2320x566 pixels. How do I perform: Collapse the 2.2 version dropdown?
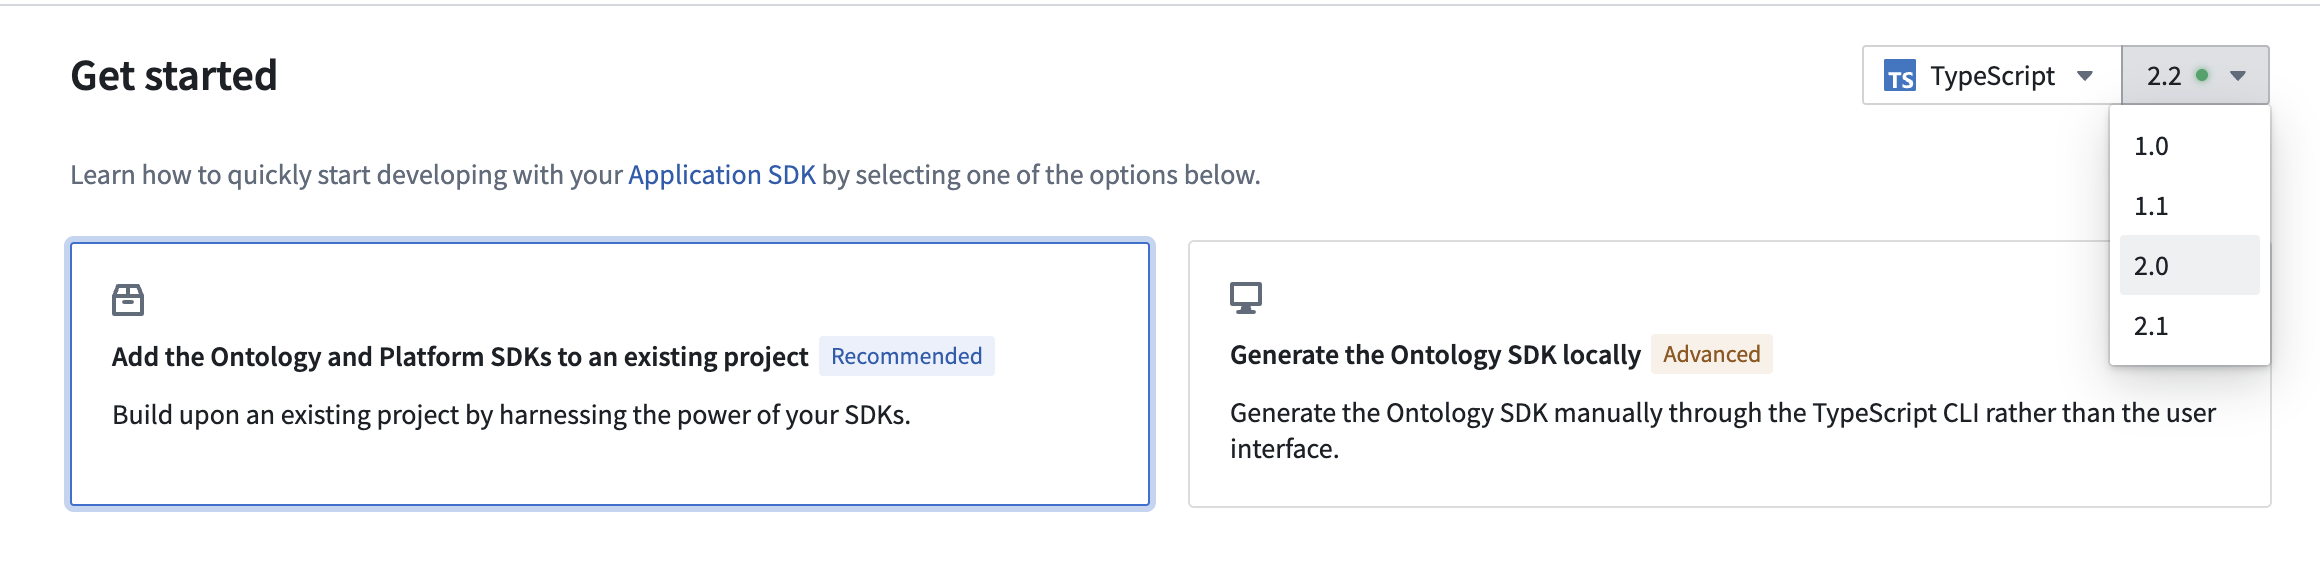(2195, 75)
